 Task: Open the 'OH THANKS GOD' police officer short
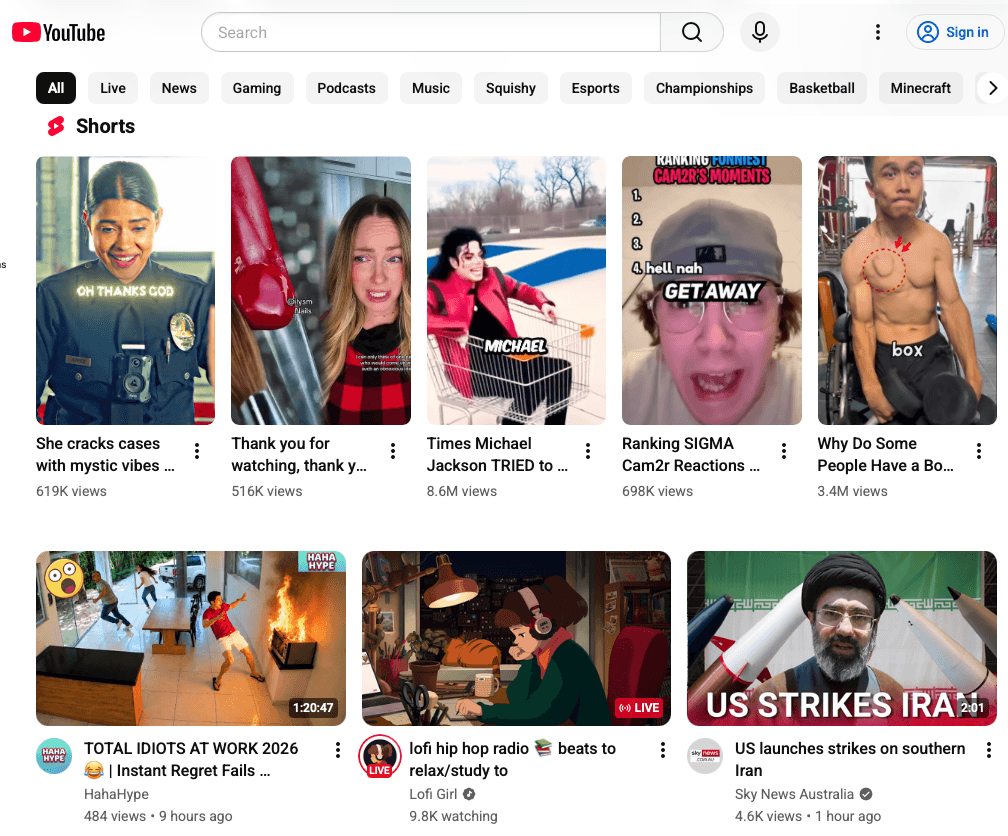[x=125, y=290]
